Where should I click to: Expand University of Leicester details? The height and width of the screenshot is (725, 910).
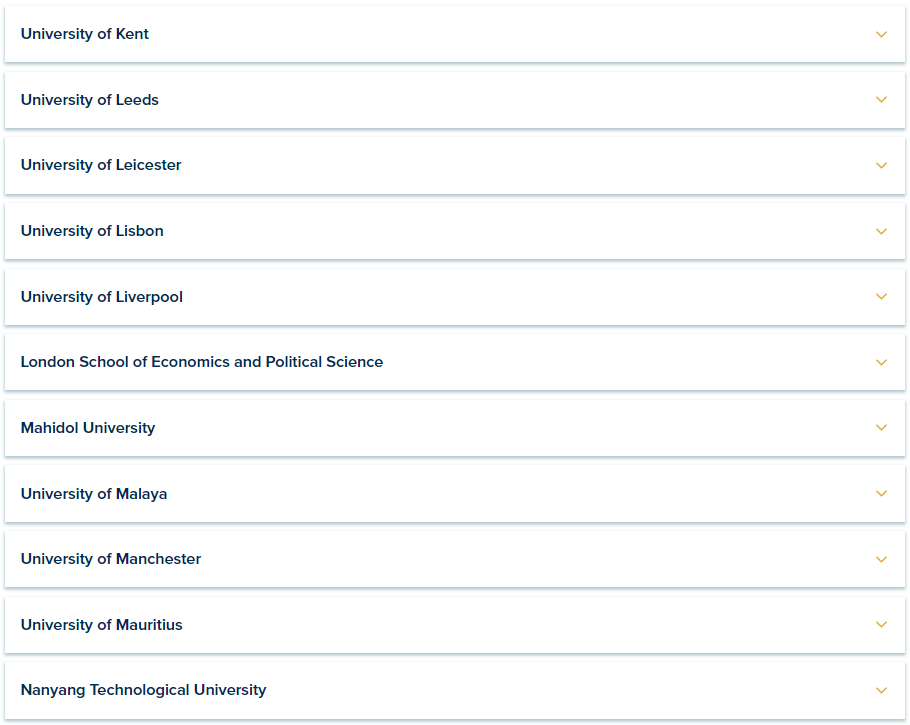tap(101, 165)
